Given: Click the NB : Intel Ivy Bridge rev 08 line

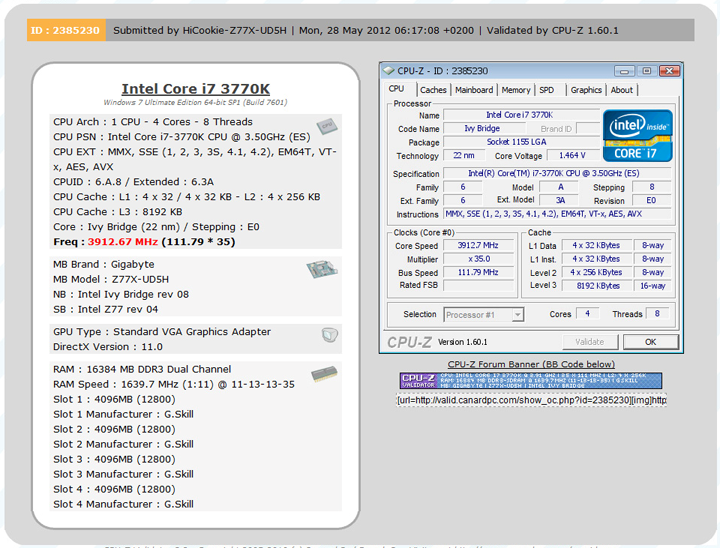Looking at the screenshot, I should point(121,294).
